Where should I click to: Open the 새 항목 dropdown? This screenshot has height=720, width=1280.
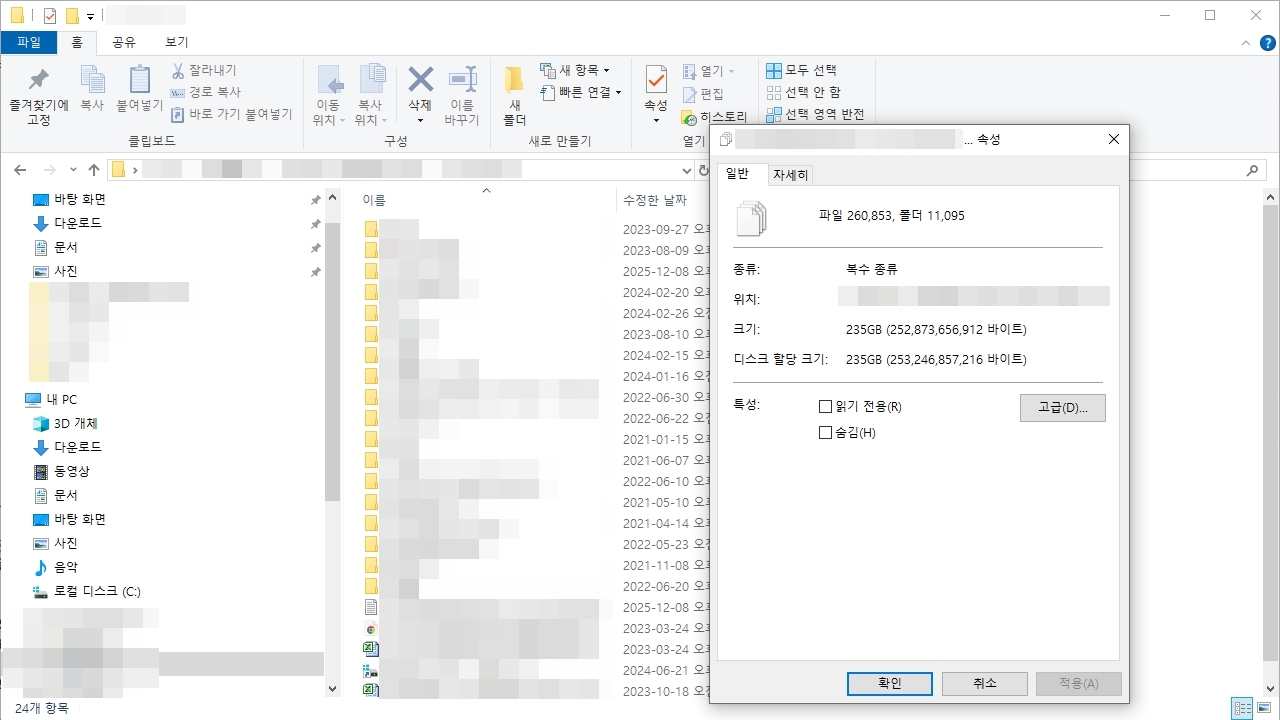(x=575, y=70)
